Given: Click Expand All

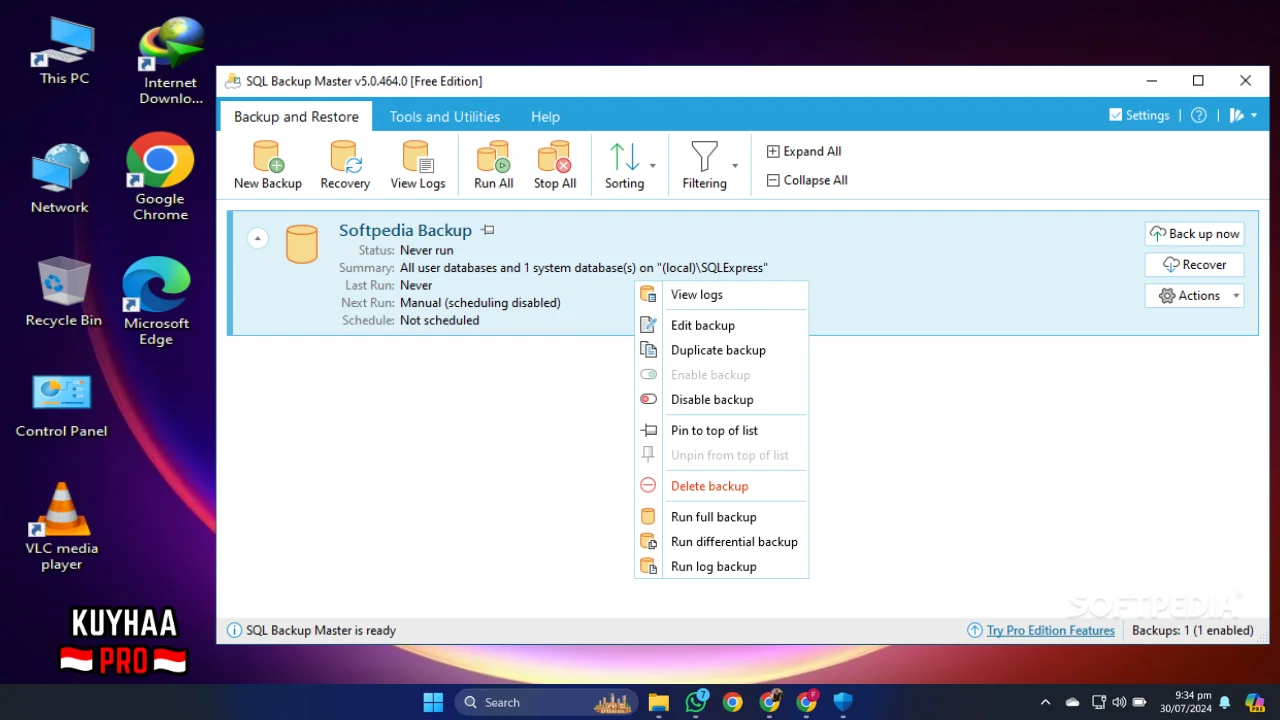Looking at the screenshot, I should pyautogui.click(x=804, y=151).
